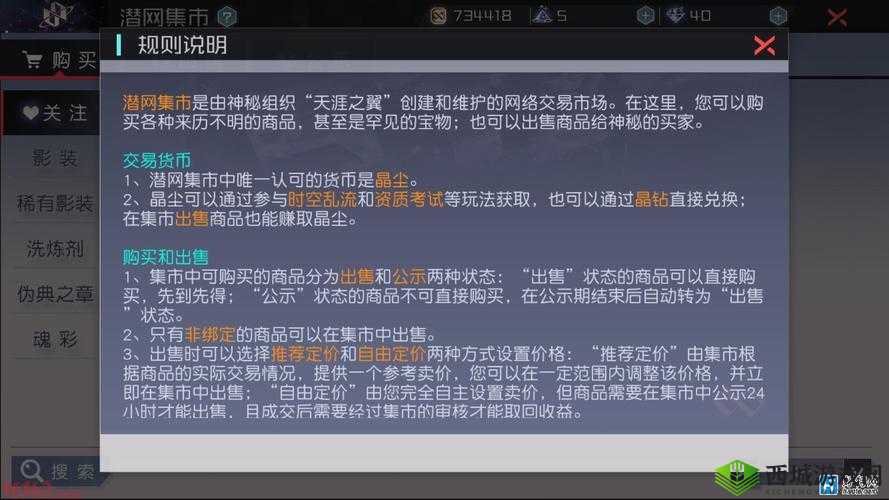Screen dimensions: 889x500
Task: Close the 规则说明 rules dialog
Action: pyautogui.click(x=764, y=45)
